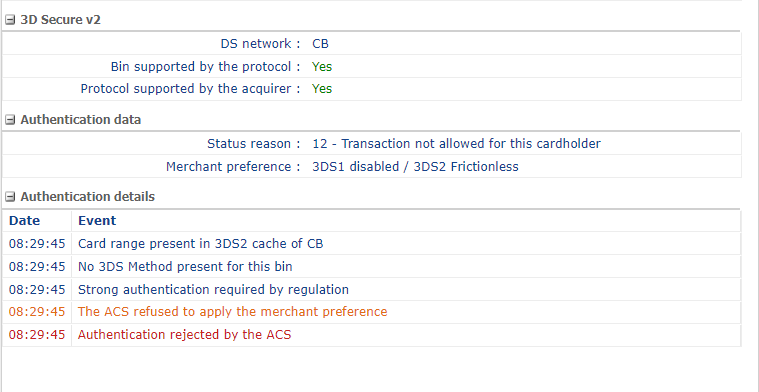Screen dimensions: 759x392
Task: Click the 3D Secure v2 heading
Action: [60, 20]
